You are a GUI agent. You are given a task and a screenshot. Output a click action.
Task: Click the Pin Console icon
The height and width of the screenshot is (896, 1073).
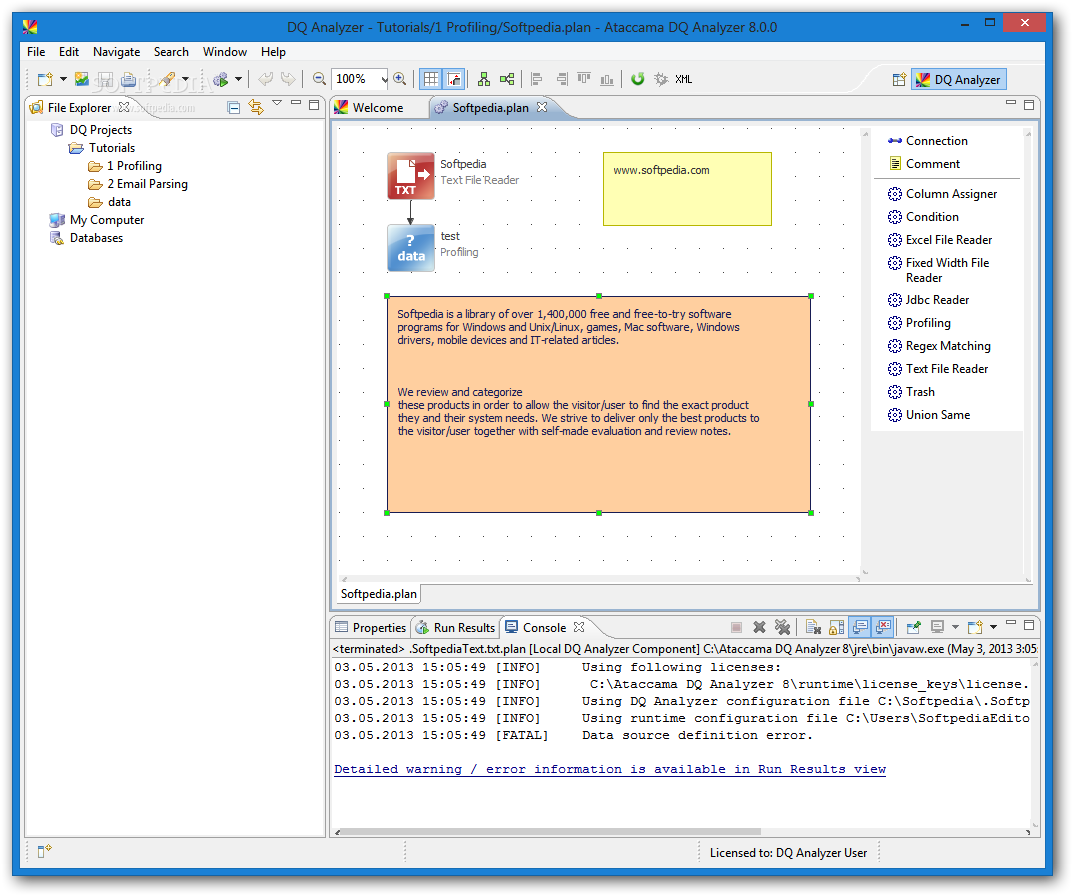tap(914, 627)
